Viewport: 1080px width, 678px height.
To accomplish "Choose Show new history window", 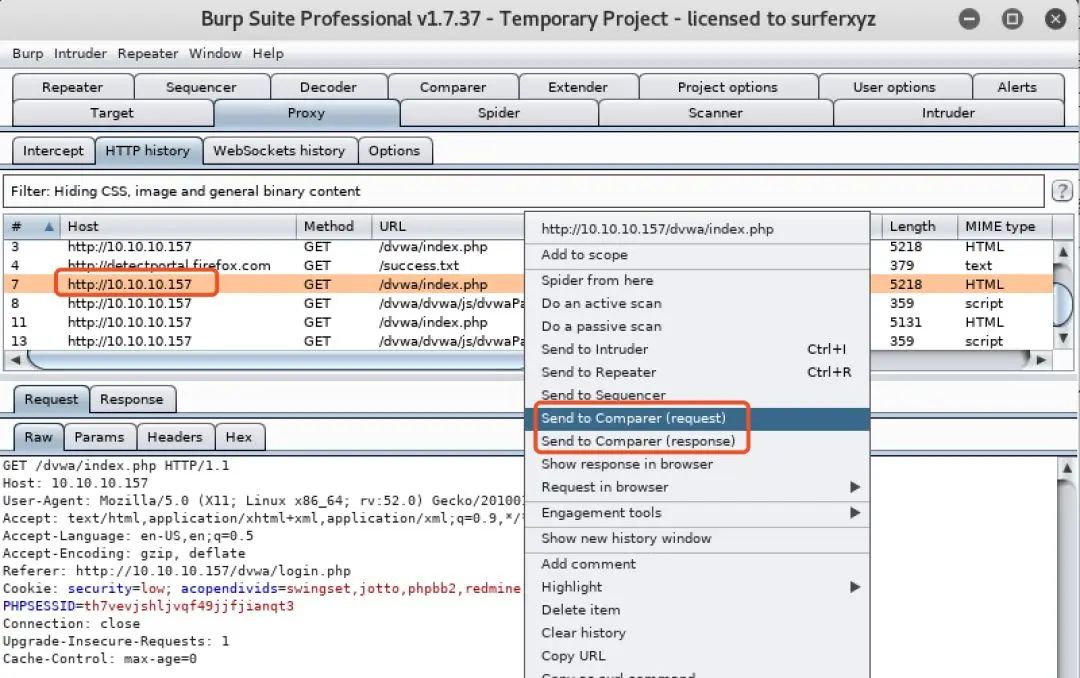I will point(697,539).
